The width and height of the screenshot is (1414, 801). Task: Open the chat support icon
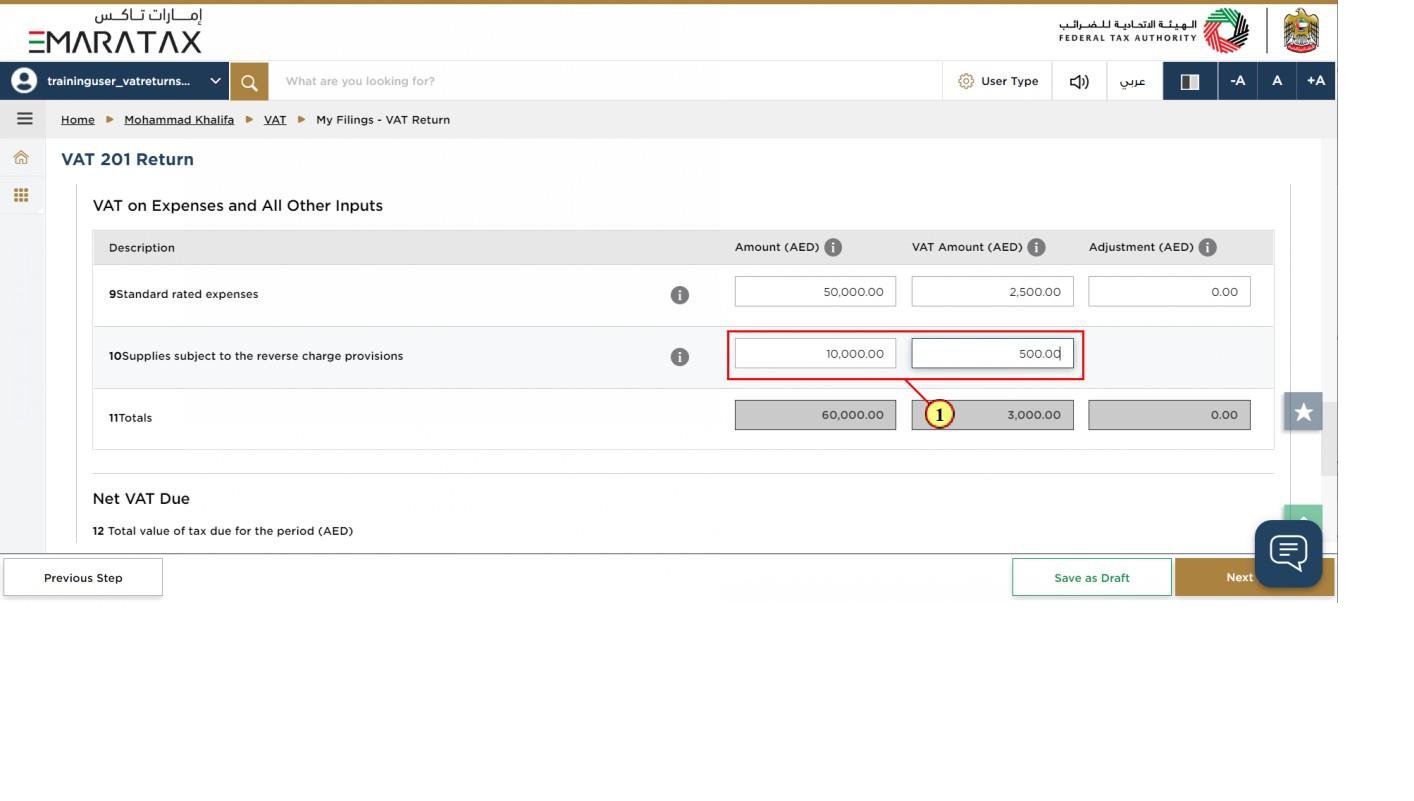(1289, 553)
